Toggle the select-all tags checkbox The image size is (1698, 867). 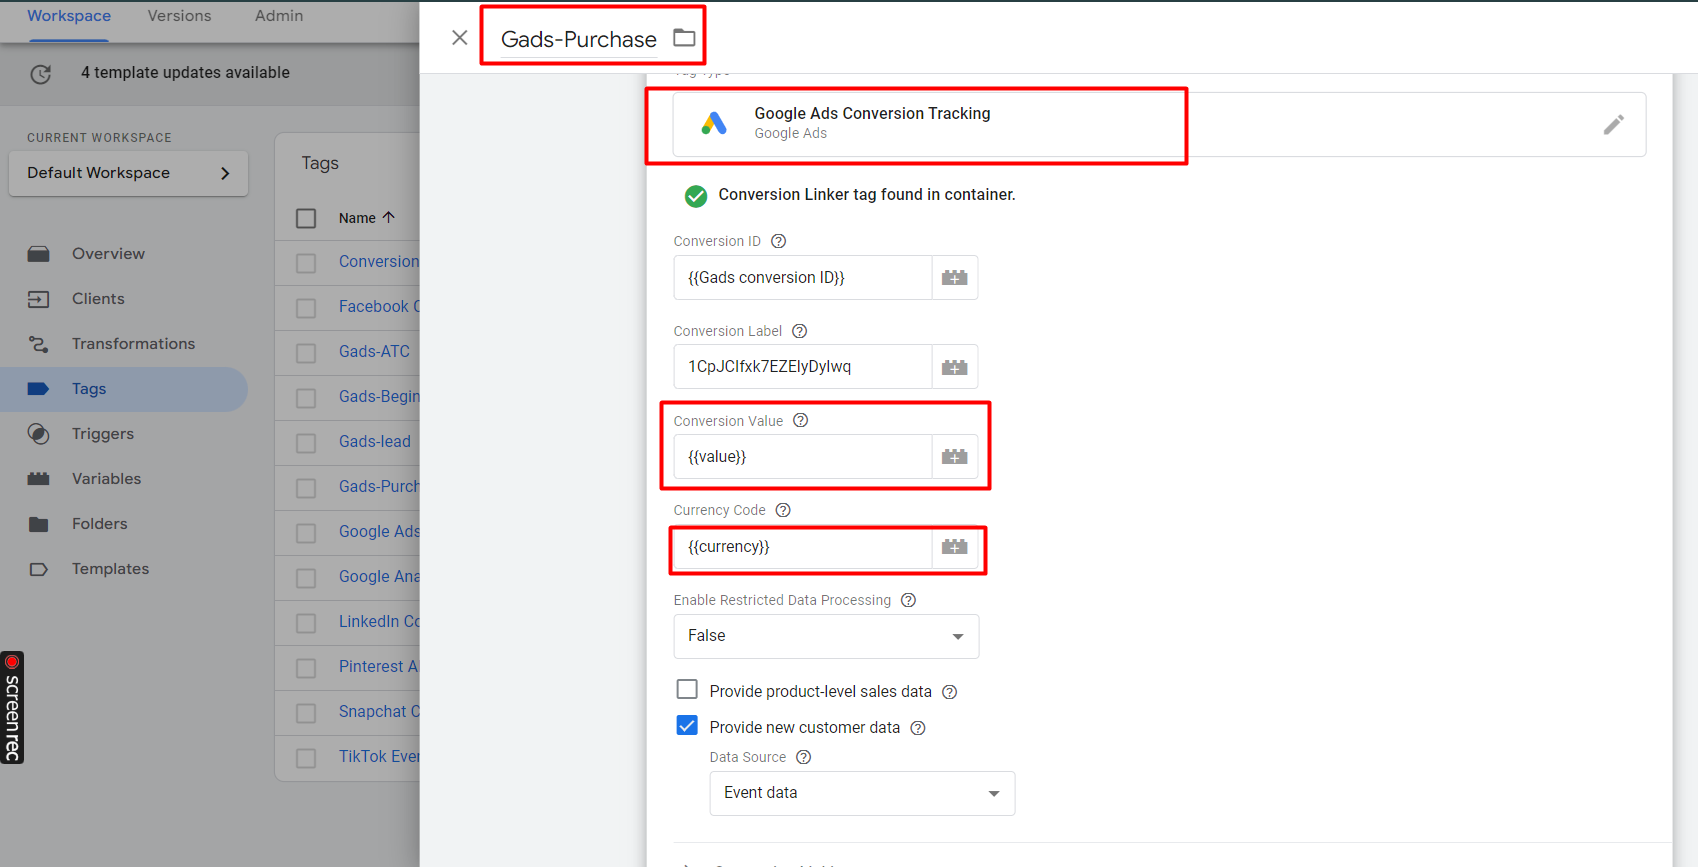[x=306, y=218]
